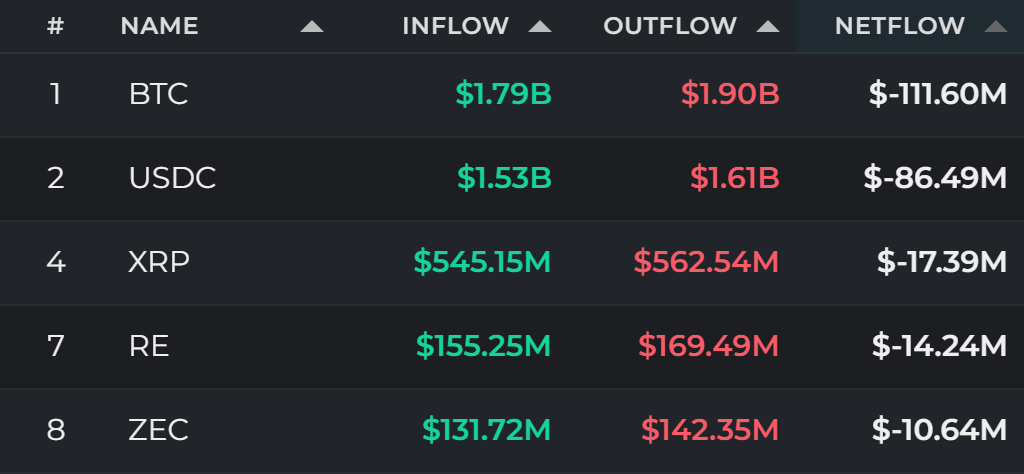Screen dimensions: 1024x474
Task: Click rank number 8 in ZEC row
Action: tap(56, 430)
